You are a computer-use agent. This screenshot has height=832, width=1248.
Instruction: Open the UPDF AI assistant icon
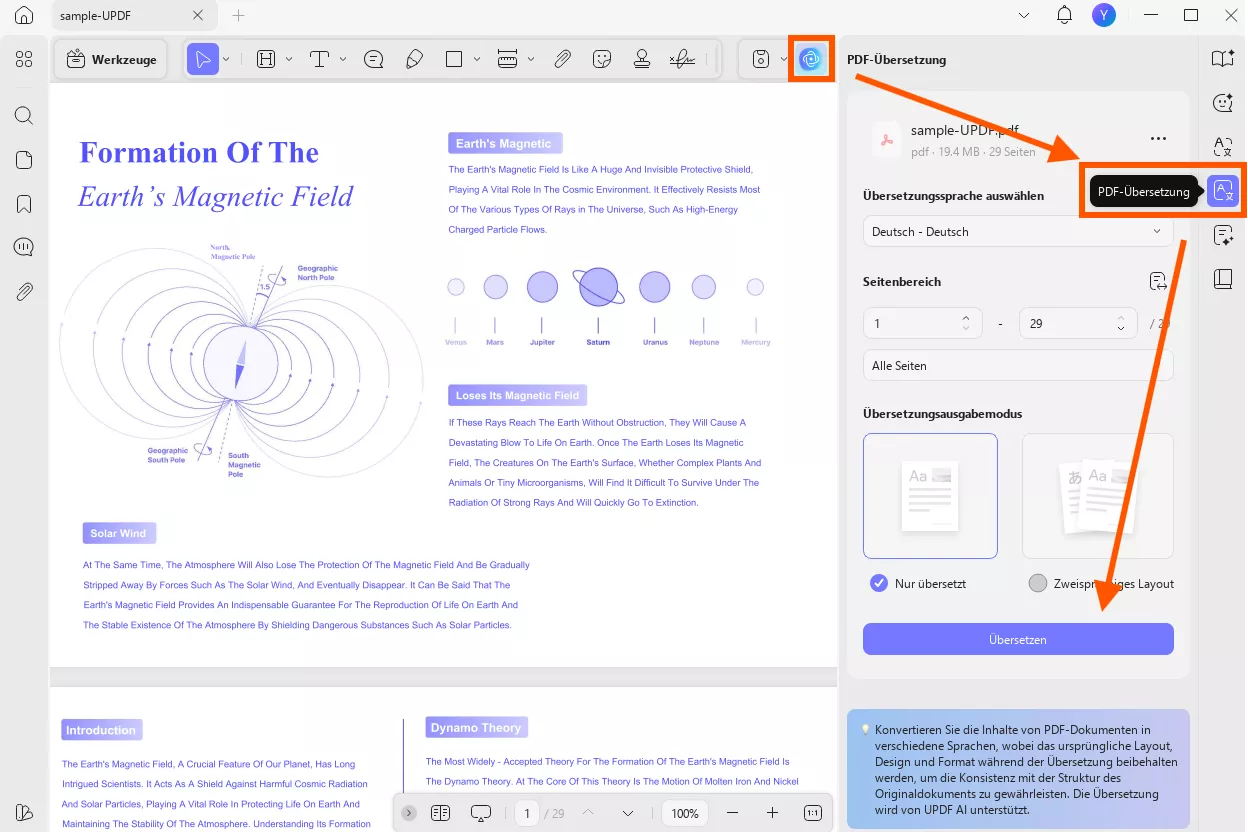click(811, 58)
